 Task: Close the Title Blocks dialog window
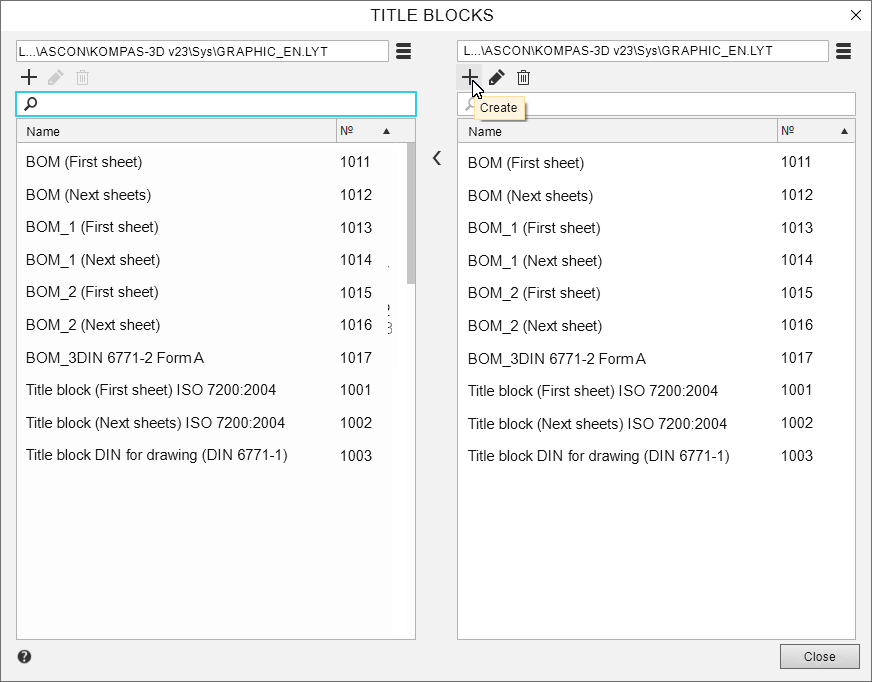point(855,15)
